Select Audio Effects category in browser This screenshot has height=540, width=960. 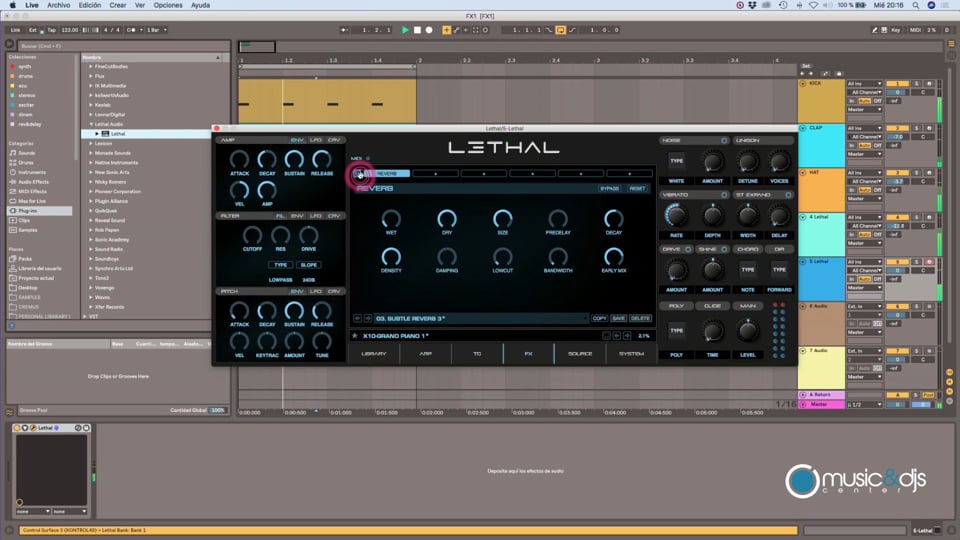pyautogui.click(x=33, y=182)
